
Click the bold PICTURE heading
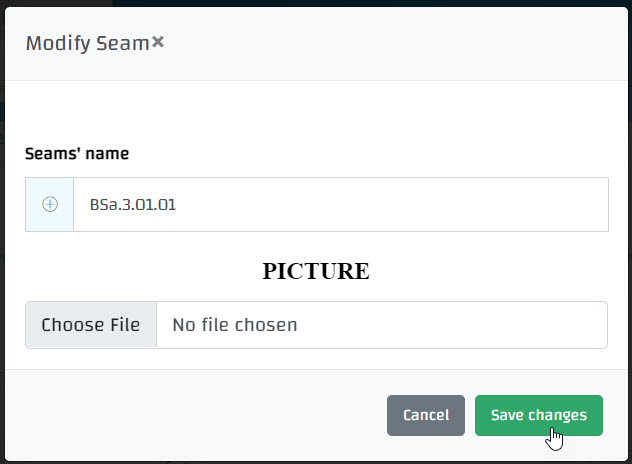pos(316,271)
